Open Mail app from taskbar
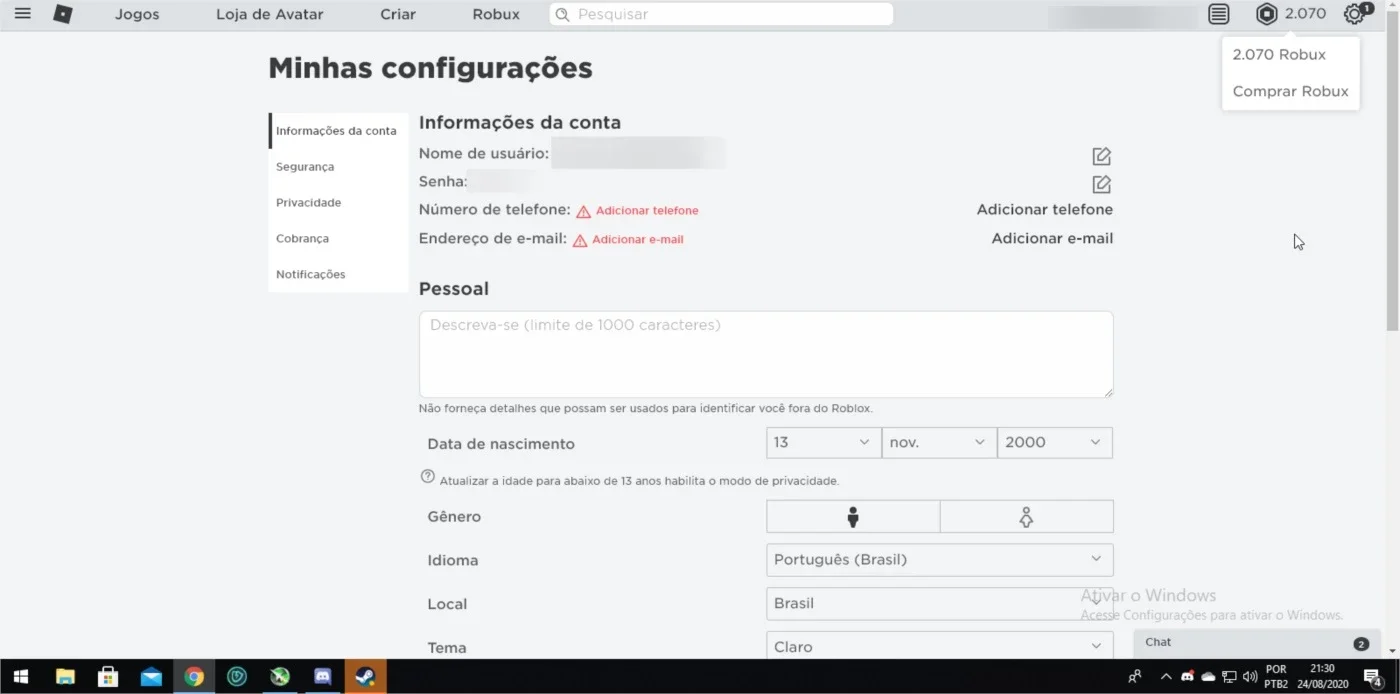Viewport: 1400px width, 694px height. [x=151, y=677]
